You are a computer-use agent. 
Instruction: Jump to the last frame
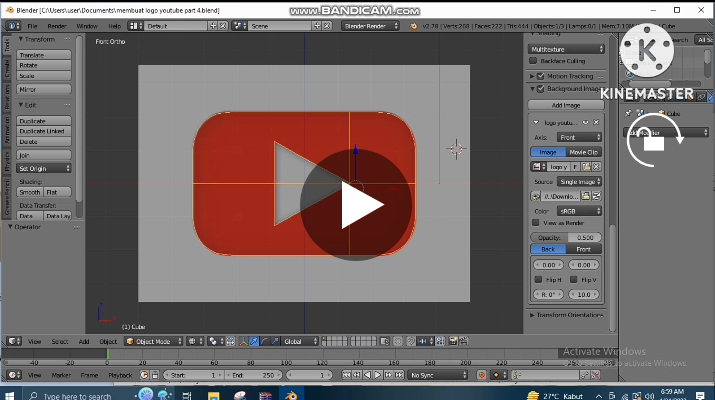click(399, 375)
